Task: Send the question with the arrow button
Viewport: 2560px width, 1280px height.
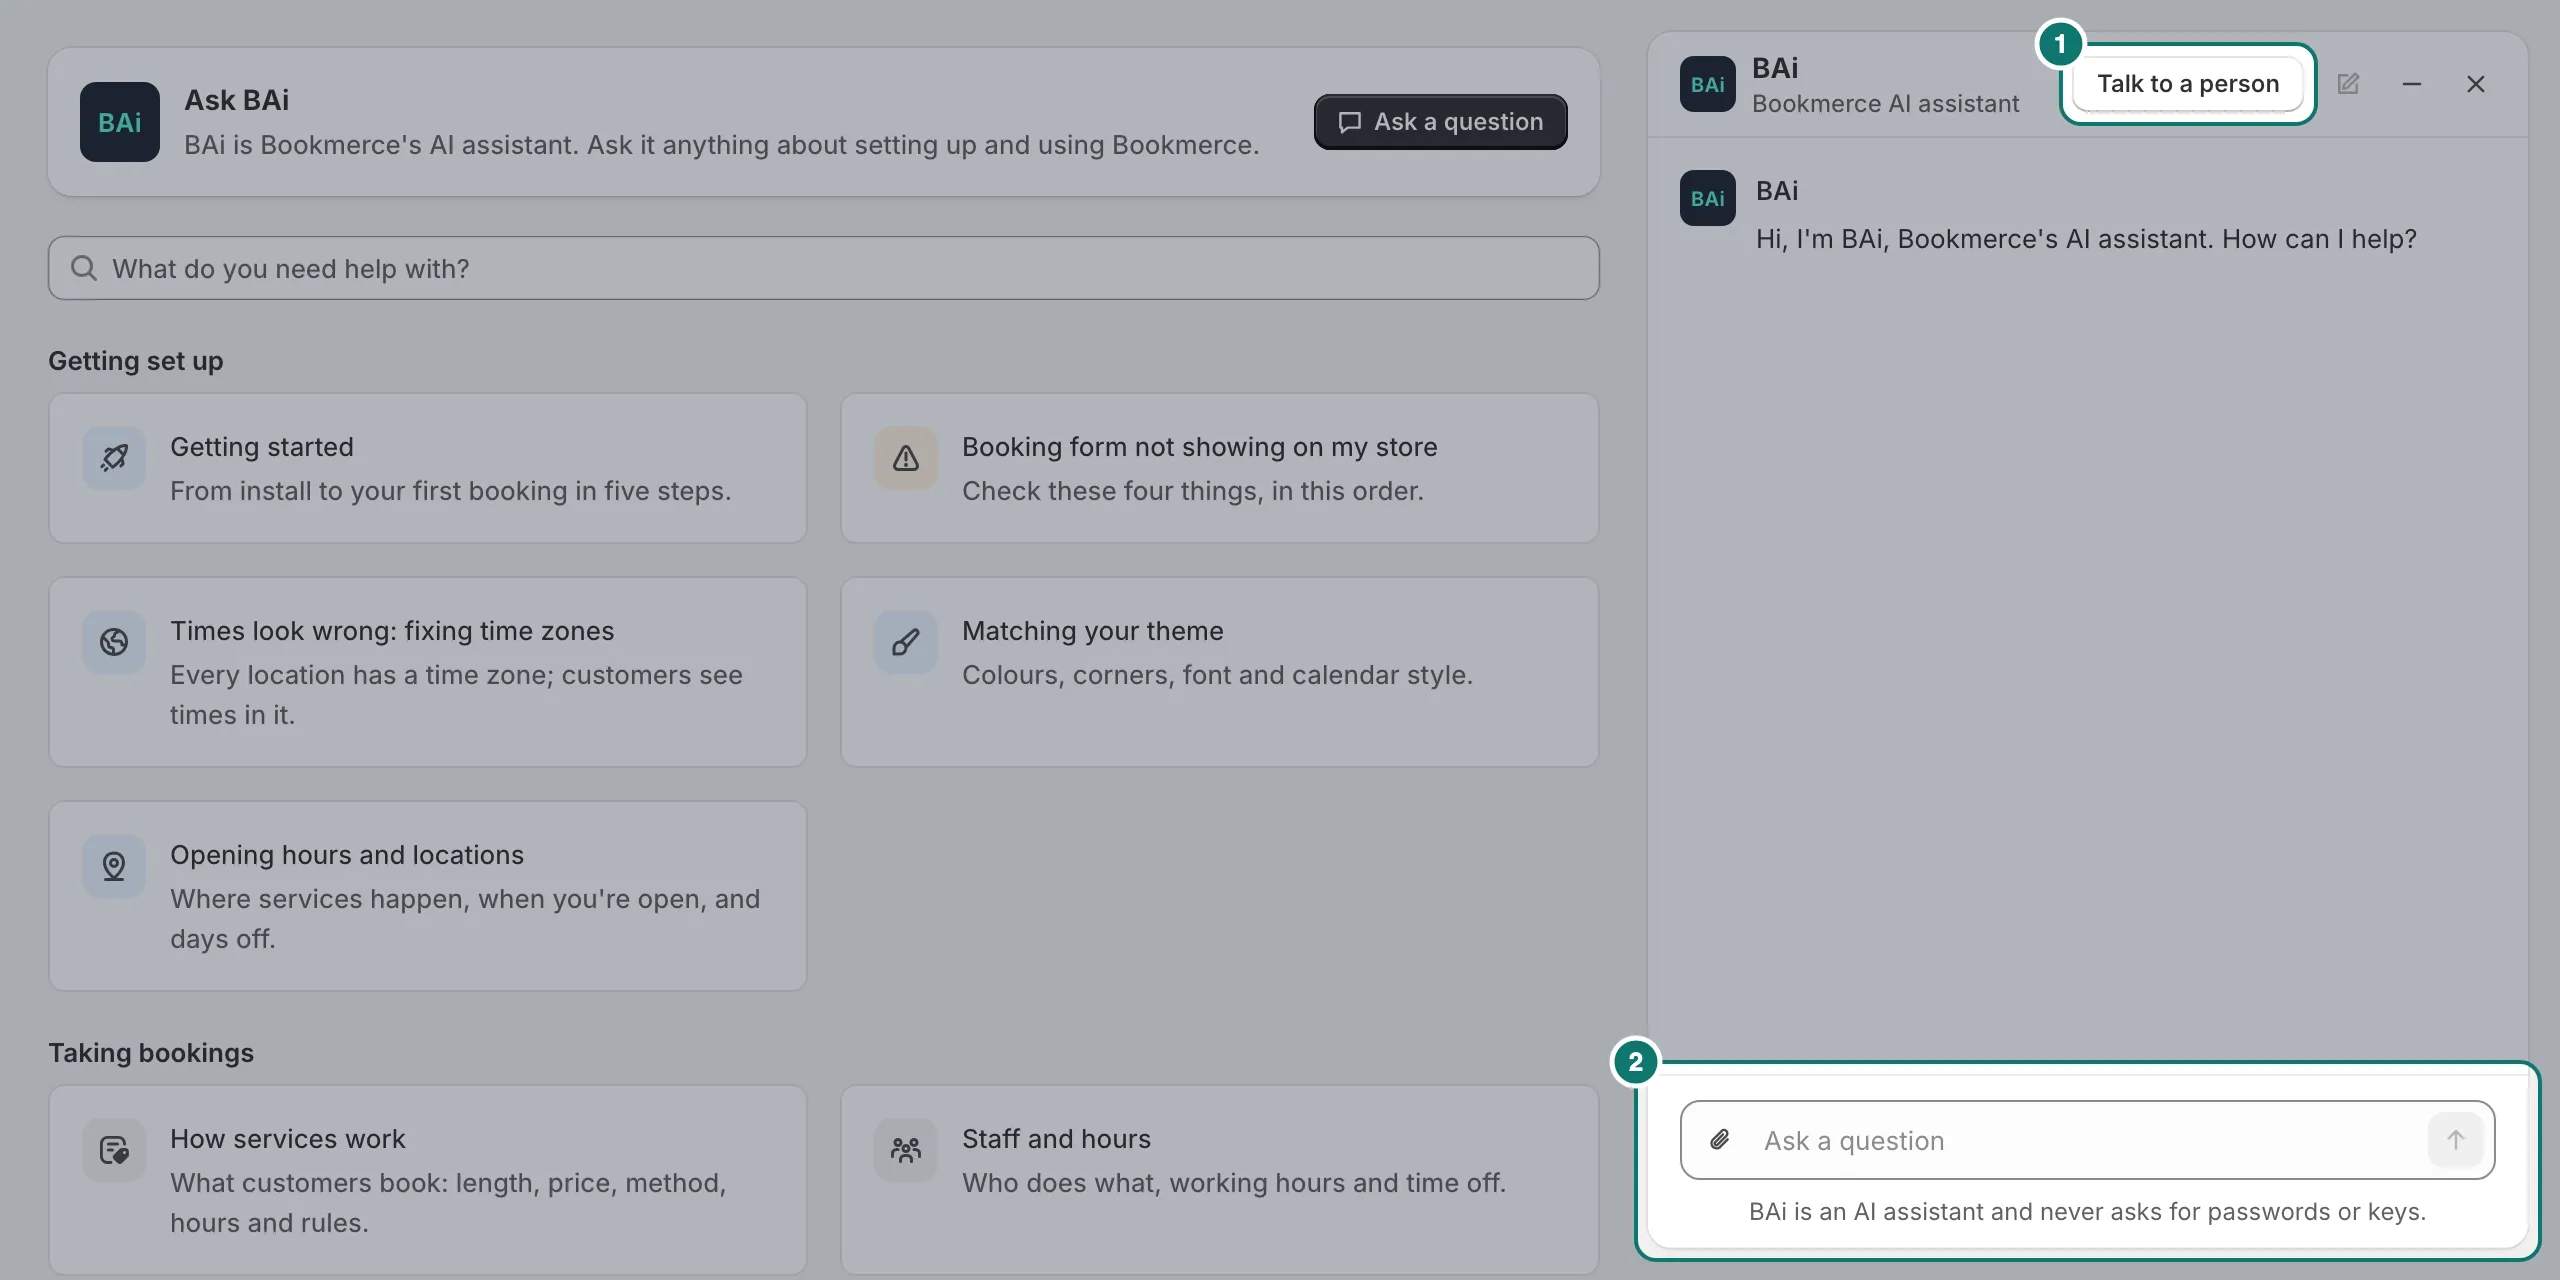Action: pyautogui.click(x=2456, y=1140)
